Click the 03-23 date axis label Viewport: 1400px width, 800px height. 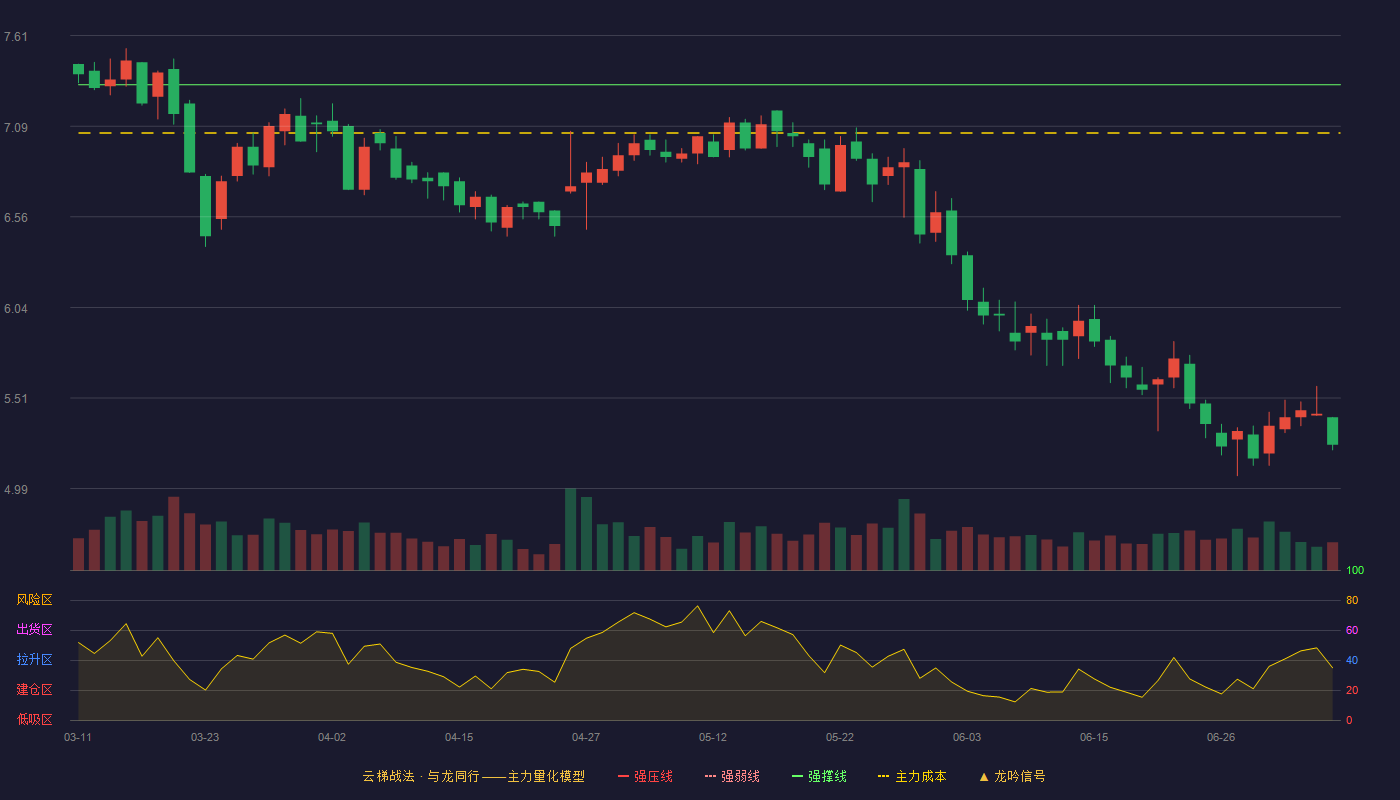pos(205,737)
